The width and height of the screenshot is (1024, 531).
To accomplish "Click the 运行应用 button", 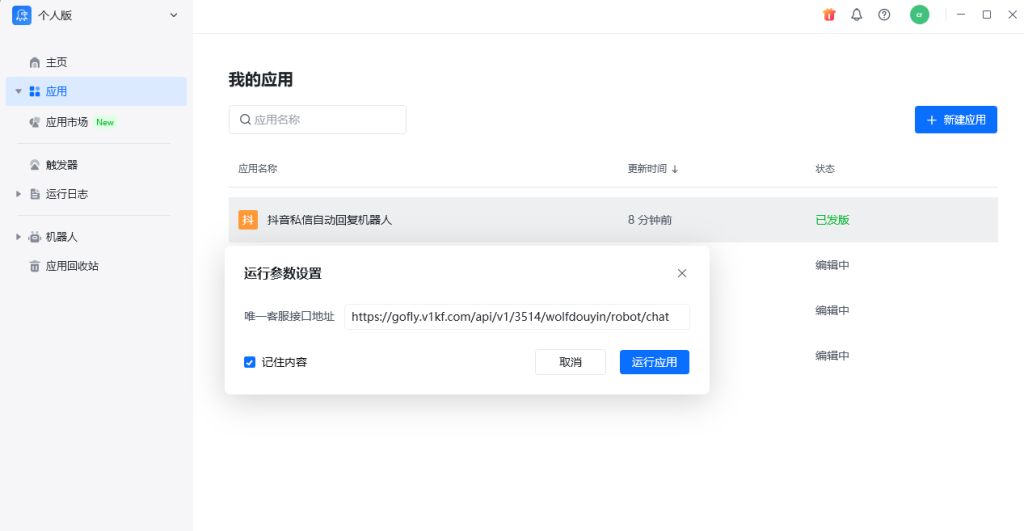I will pos(654,362).
